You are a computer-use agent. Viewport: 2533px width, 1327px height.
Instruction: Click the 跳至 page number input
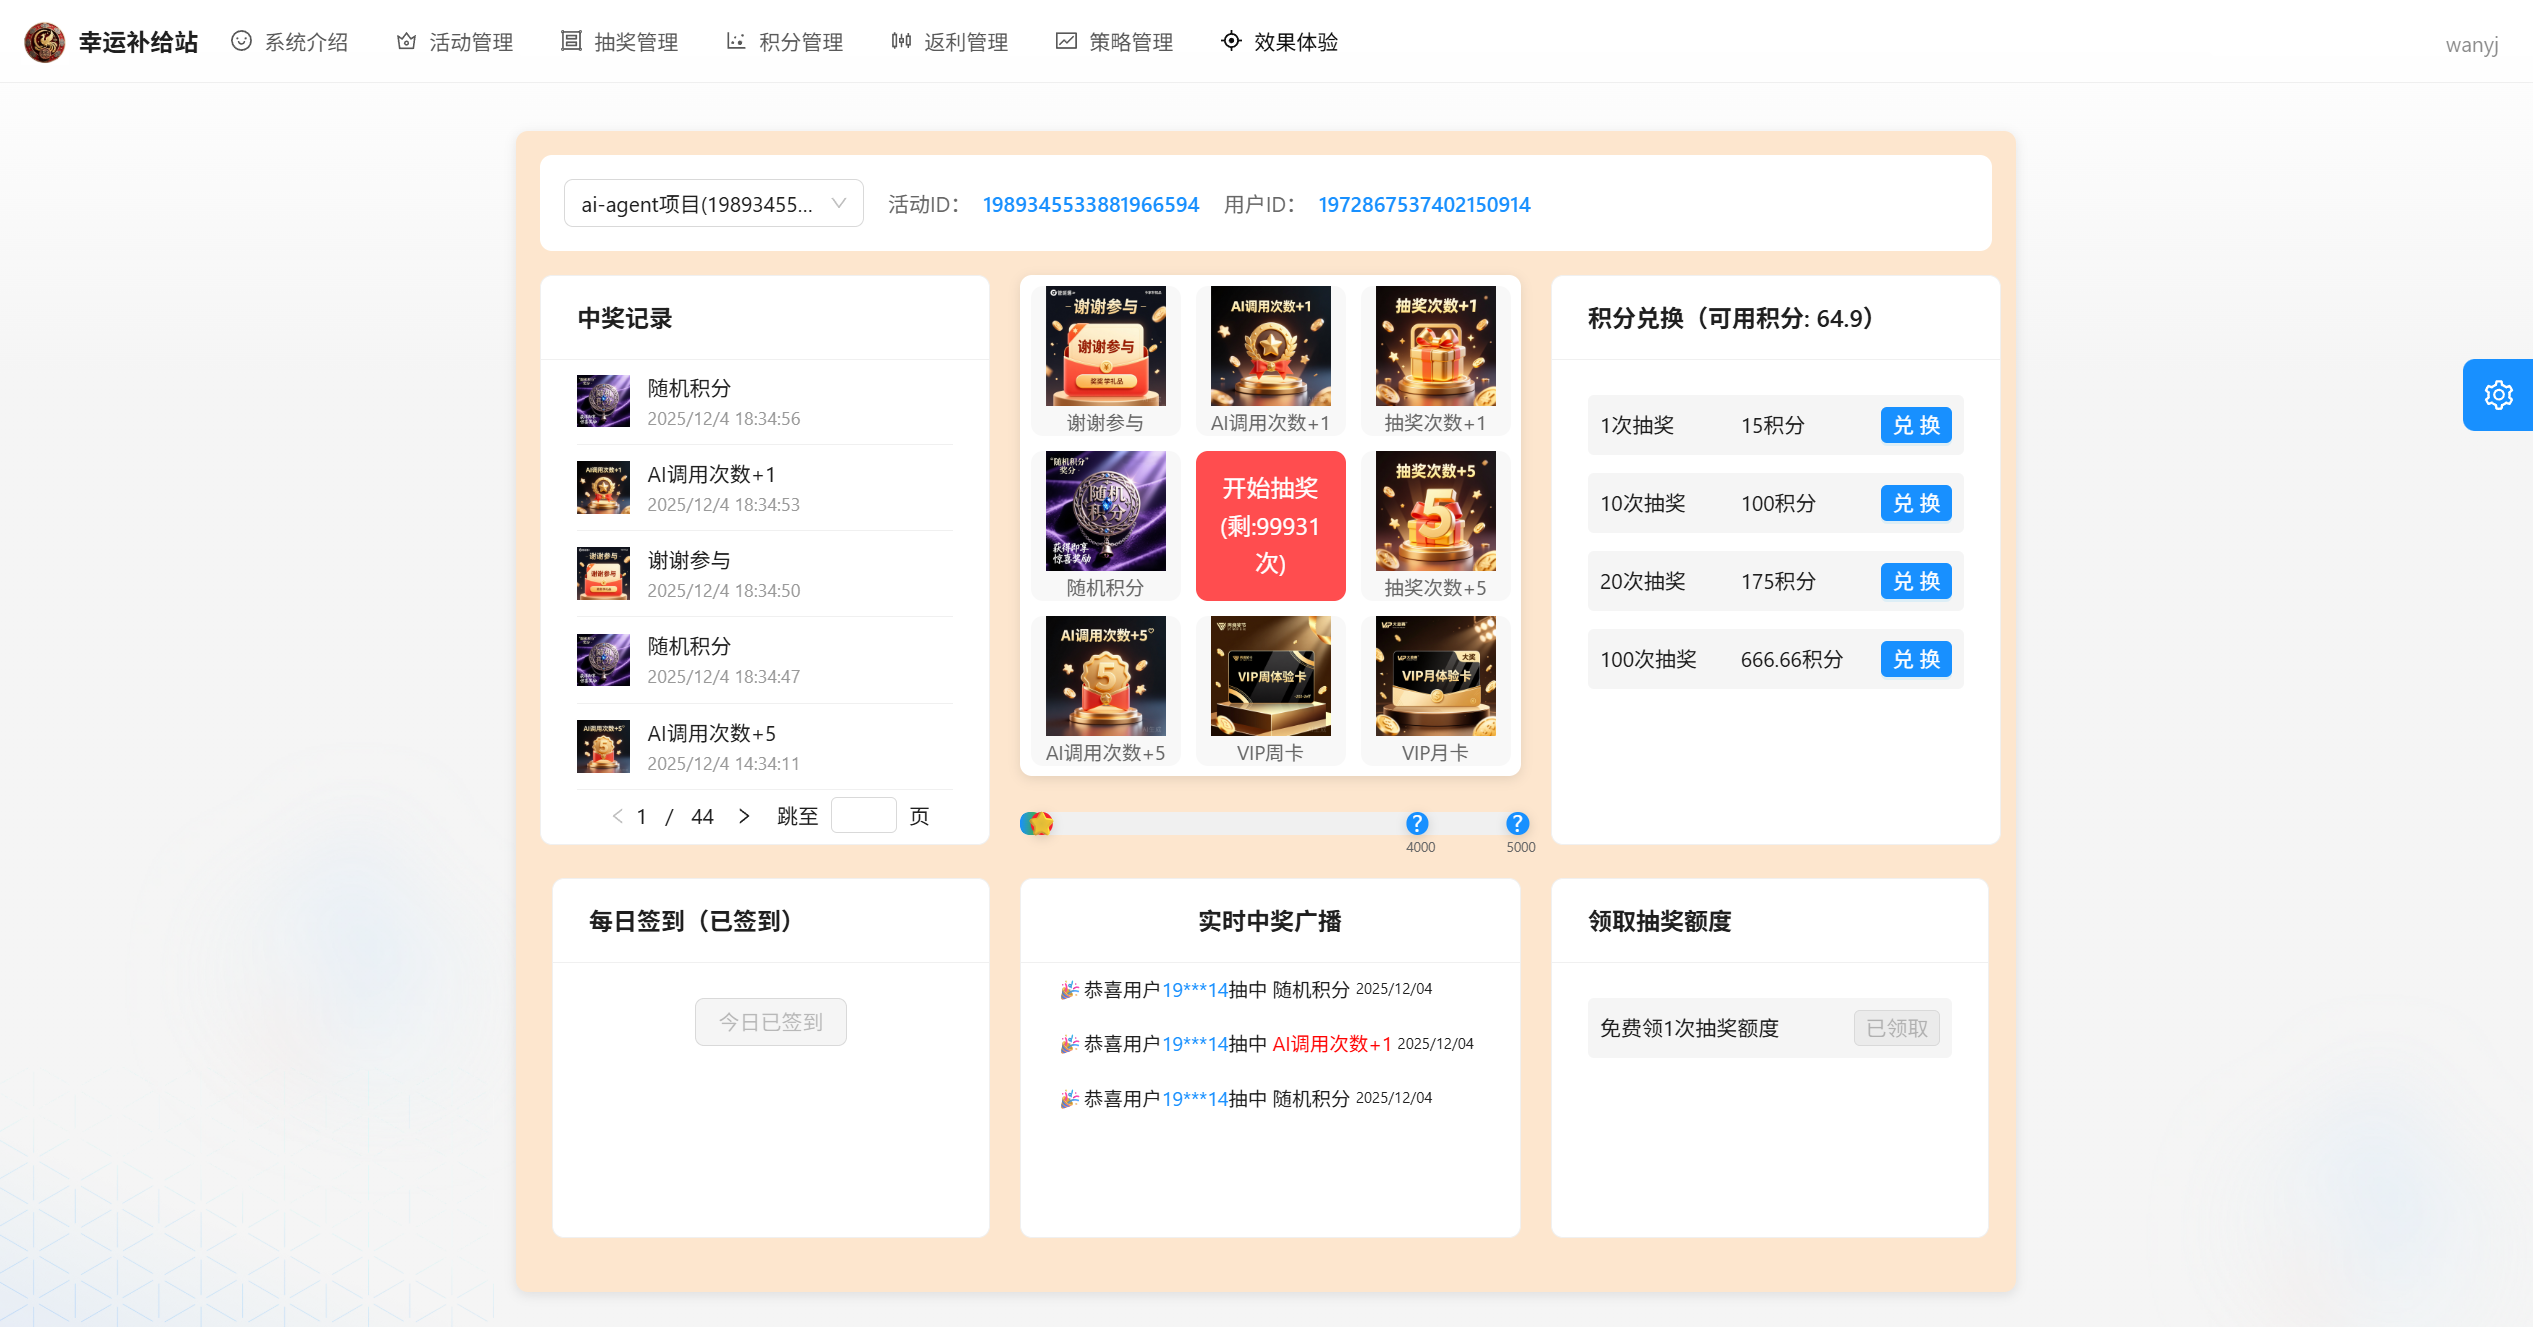tap(863, 816)
